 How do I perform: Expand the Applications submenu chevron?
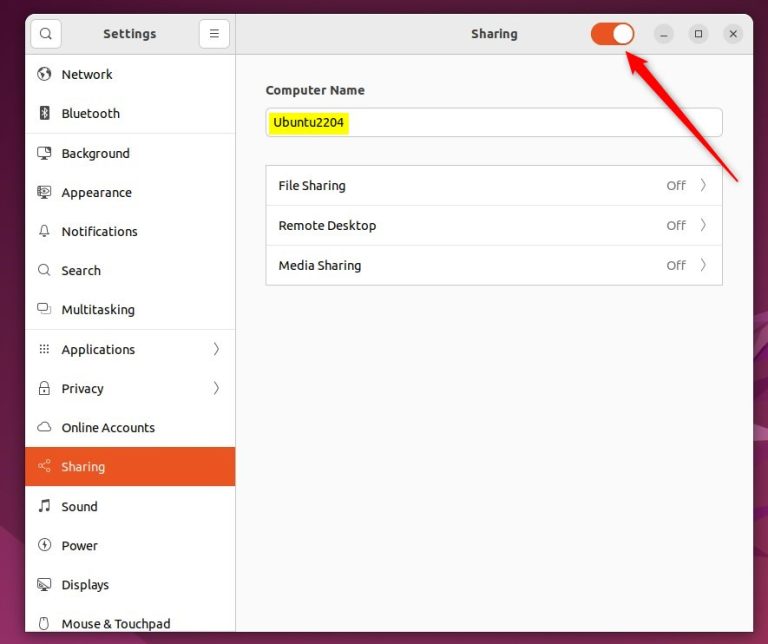point(216,349)
